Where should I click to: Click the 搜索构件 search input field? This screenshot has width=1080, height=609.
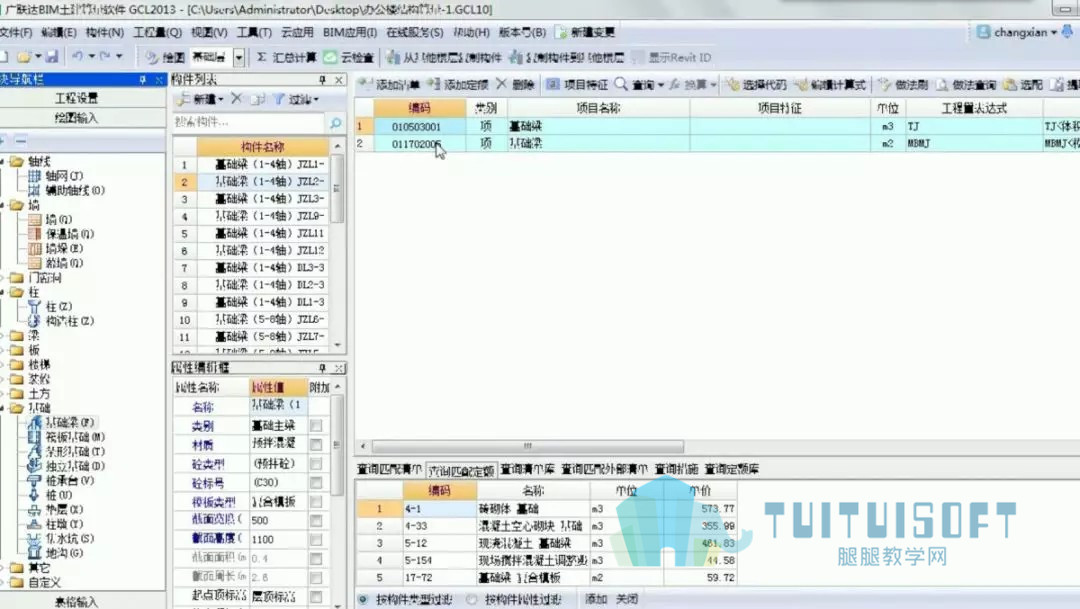pos(248,123)
